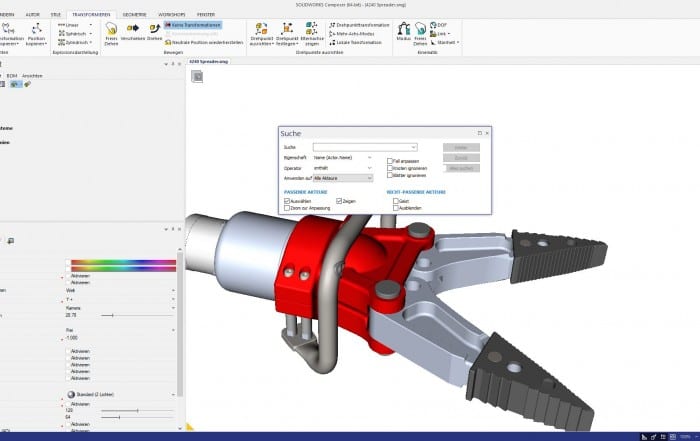The height and width of the screenshot is (441, 700).
Task: Click the properties panel toolbar icon
Action: pos(11,241)
